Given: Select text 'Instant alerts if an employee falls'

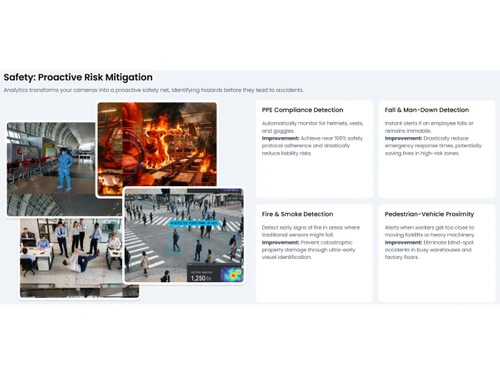Looking at the screenshot, I should tap(425, 123).
